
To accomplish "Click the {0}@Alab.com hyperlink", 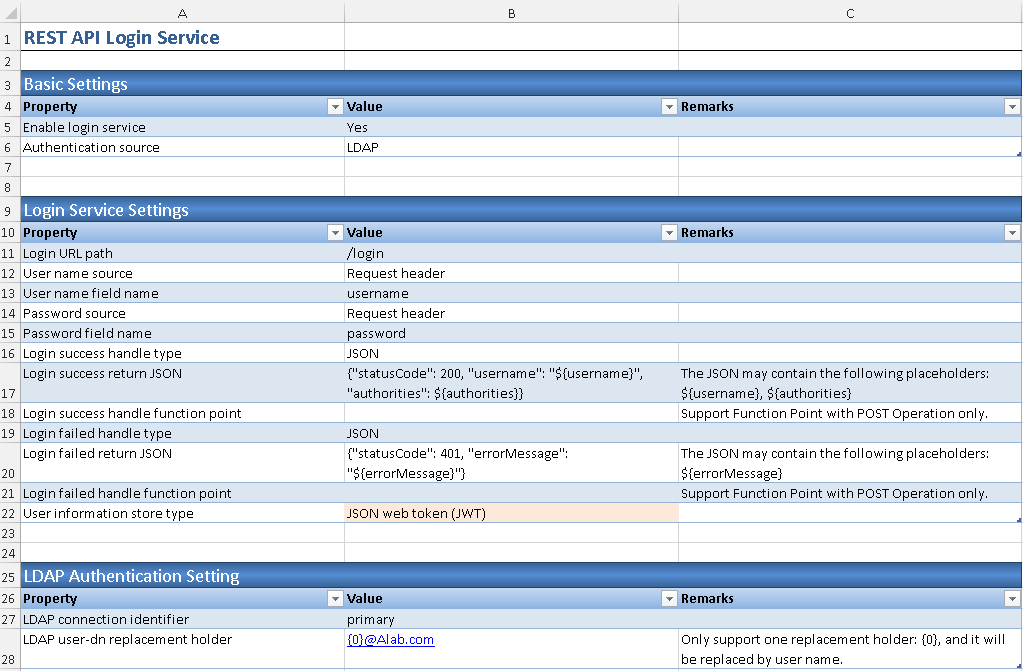I will 390,640.
